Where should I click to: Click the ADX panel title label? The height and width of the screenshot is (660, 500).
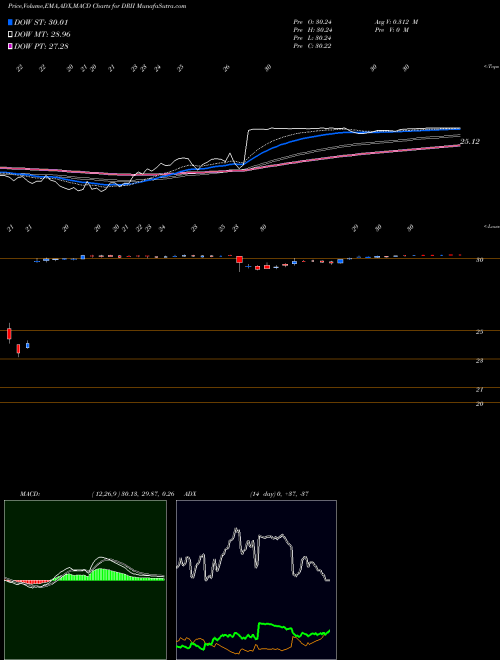tap(191, 494)
